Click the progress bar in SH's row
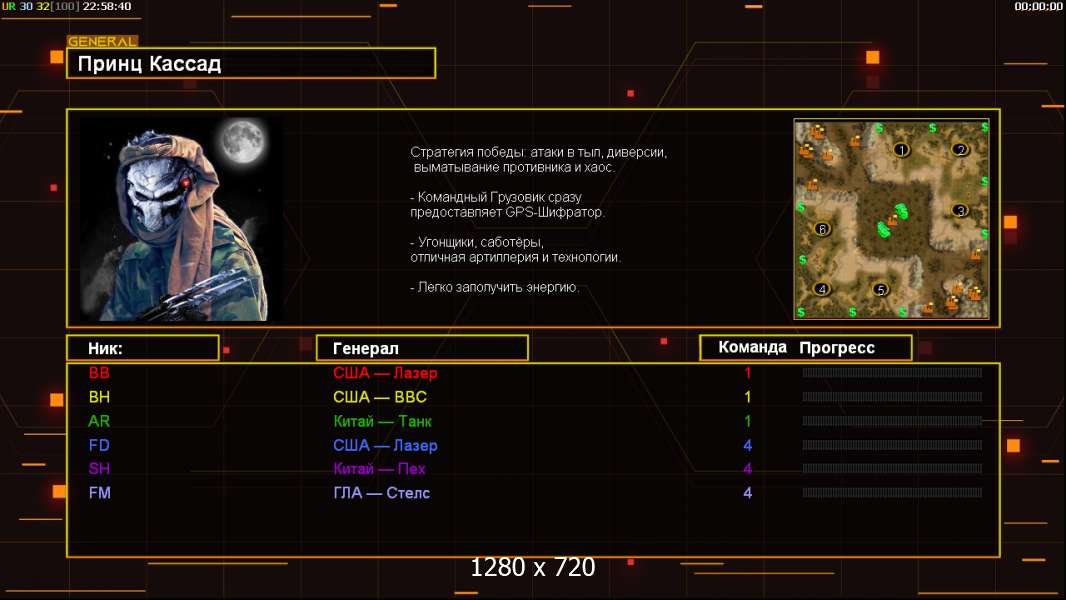This screenshot has height=600, width=1066. (x=892, y=468)
